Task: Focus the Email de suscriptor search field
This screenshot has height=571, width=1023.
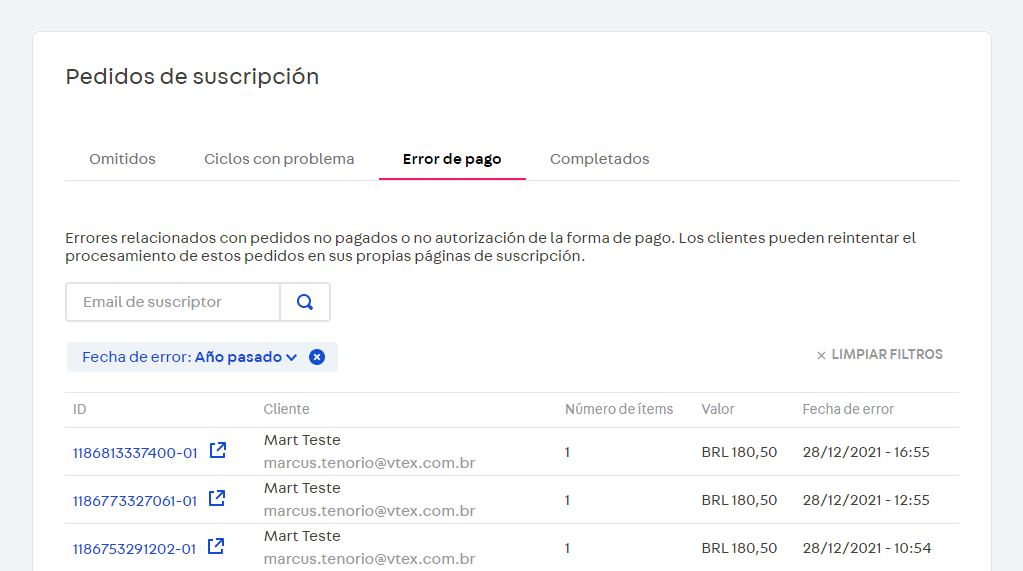Action: pyautogui.click(x=173, y=302)
